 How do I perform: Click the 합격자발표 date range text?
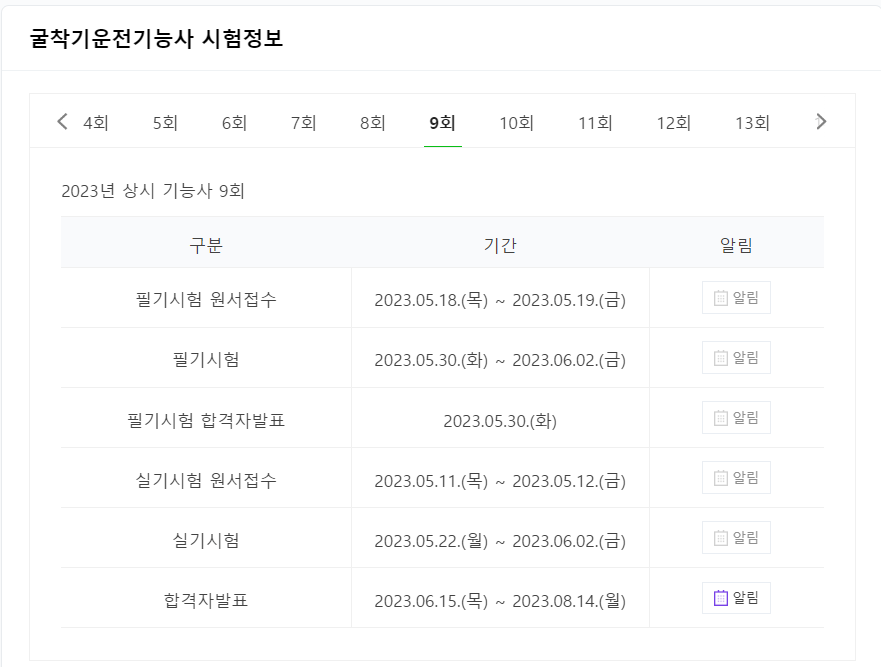tap(500, 601)
